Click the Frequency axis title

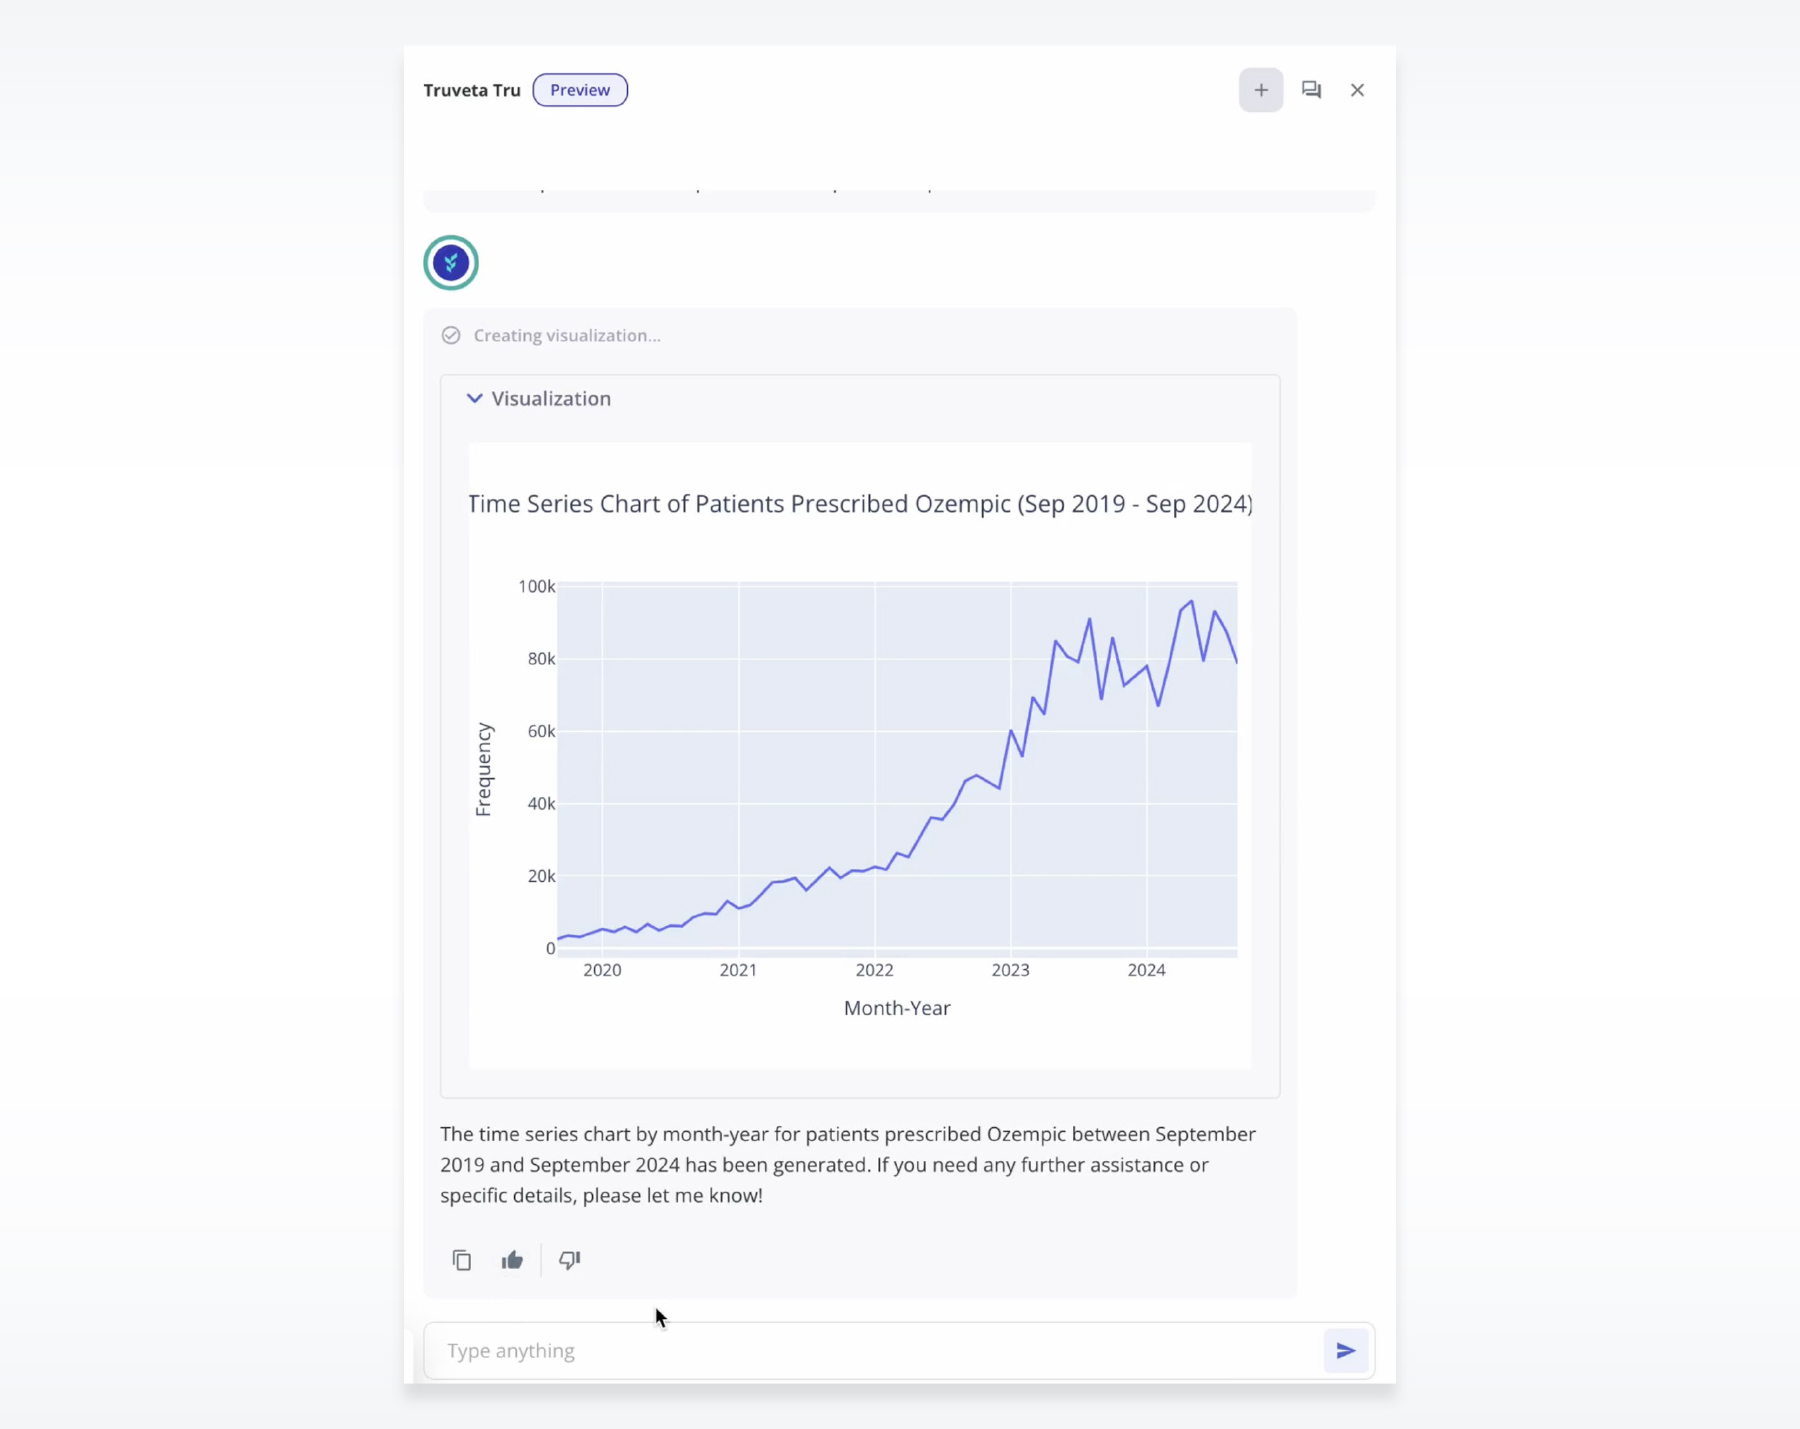(x=484, y=770)
